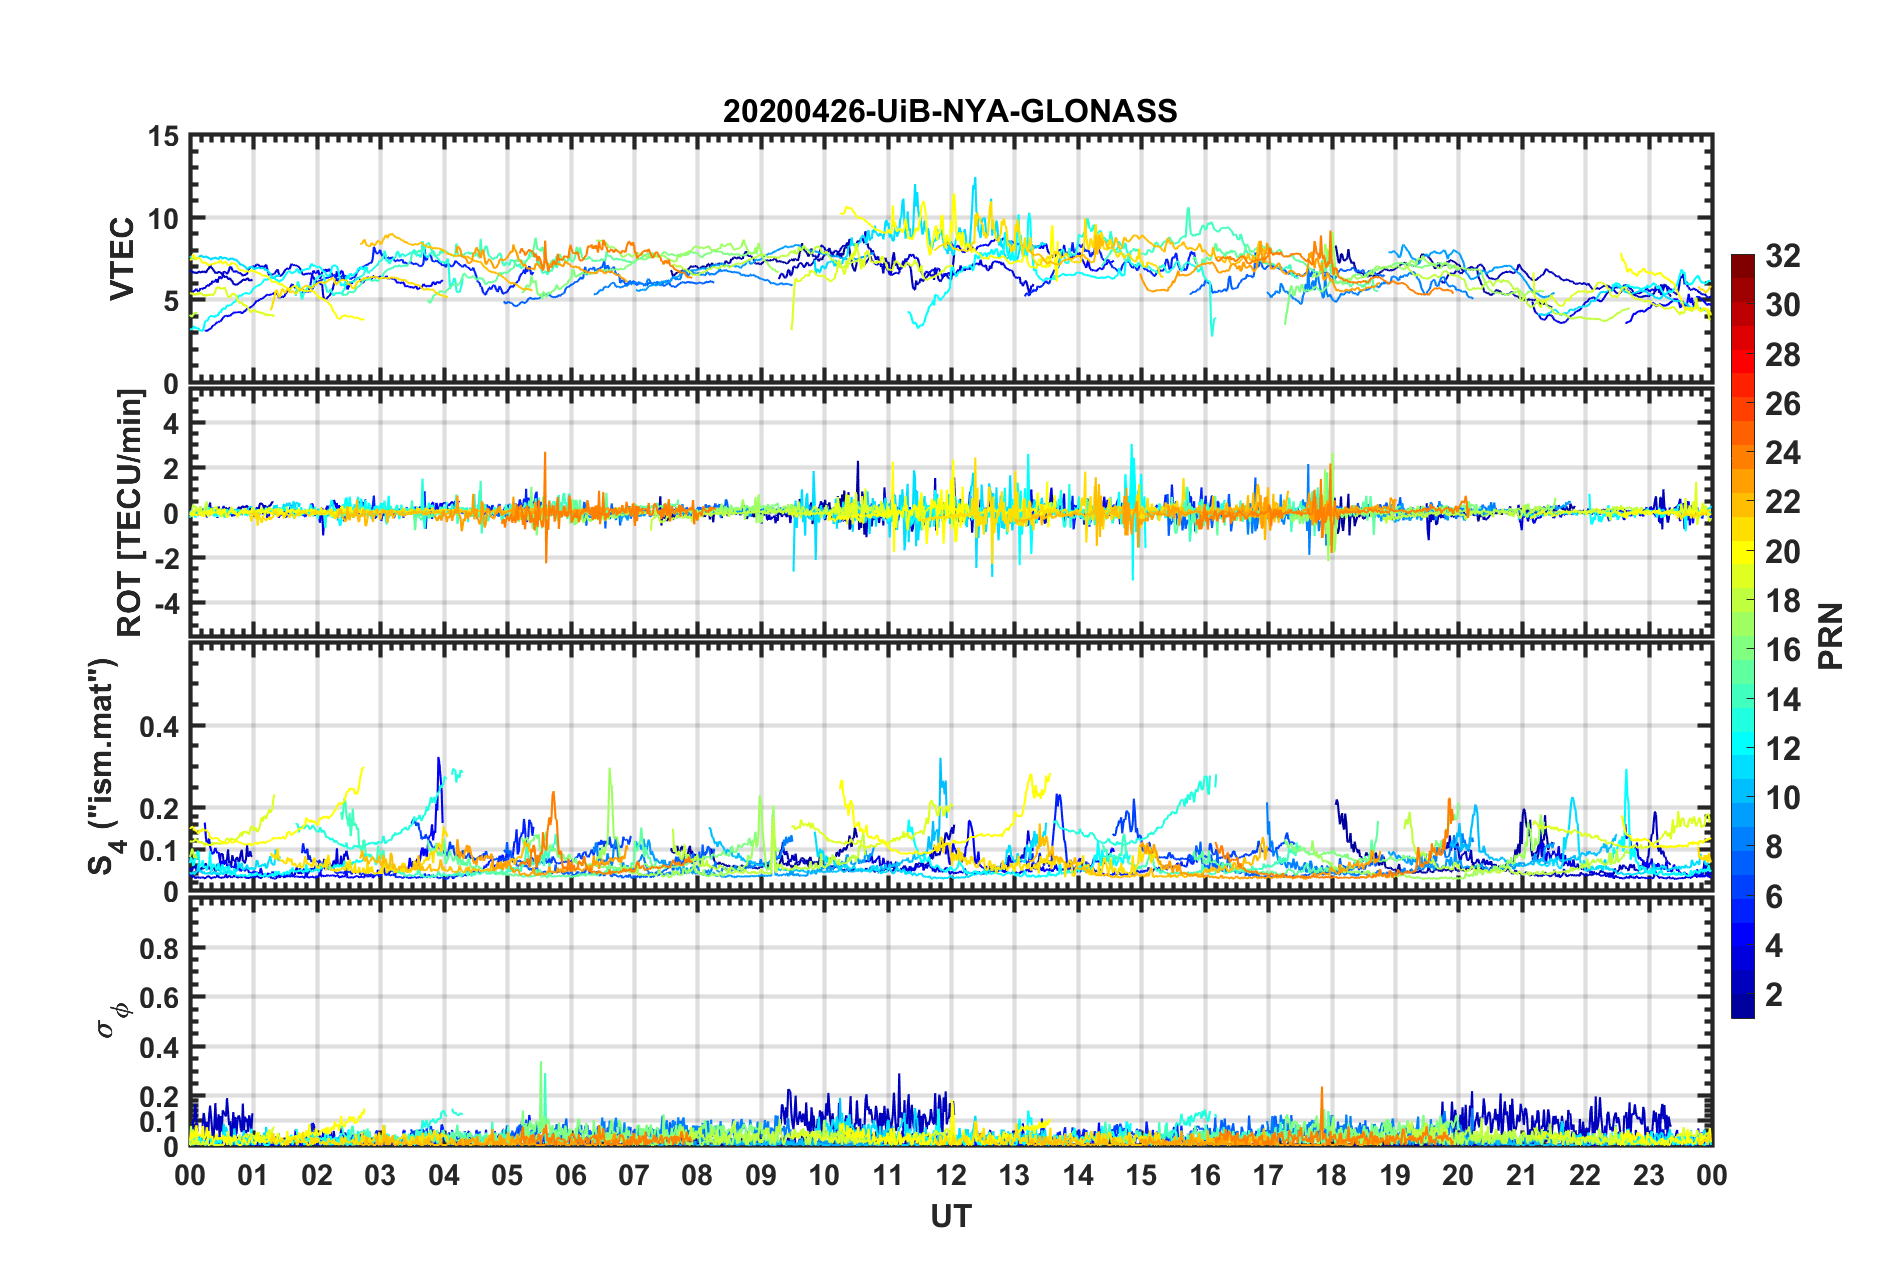This screenshot has width=1902, height=1272.
Task: Click colorbar tick label 26
Action: (x=1783, y=404)
